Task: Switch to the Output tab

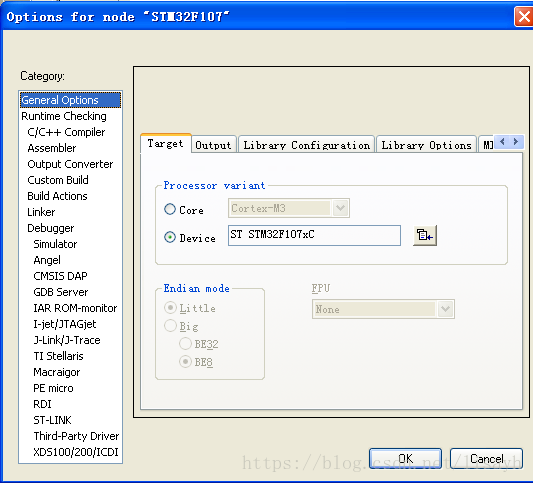Action: point(213,145)
